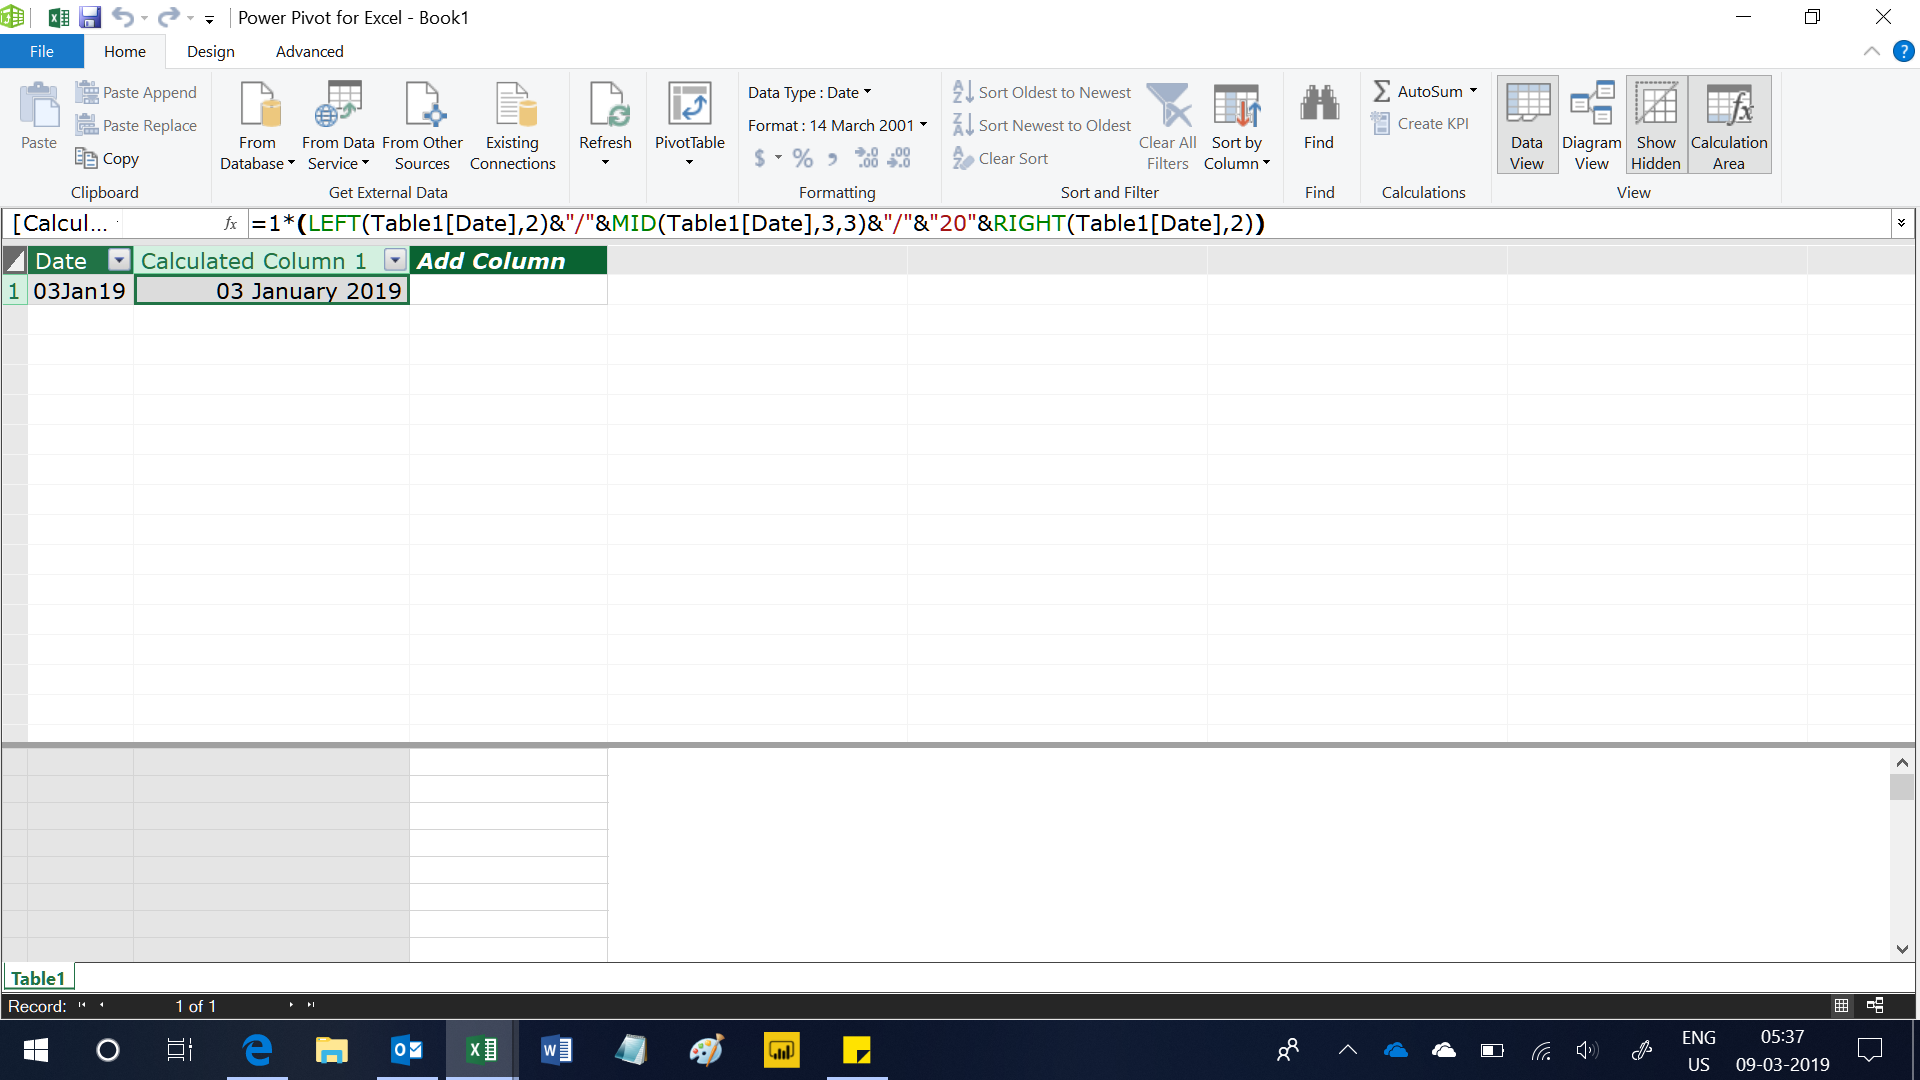The width and height of the screenshot is (1920, 1080).
Task: Click Clear Sort option
Action: pyautogui.click(x=1000, y=158)
